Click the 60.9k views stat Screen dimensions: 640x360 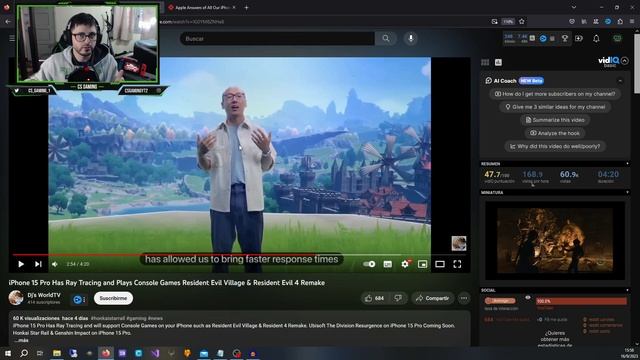569,174
